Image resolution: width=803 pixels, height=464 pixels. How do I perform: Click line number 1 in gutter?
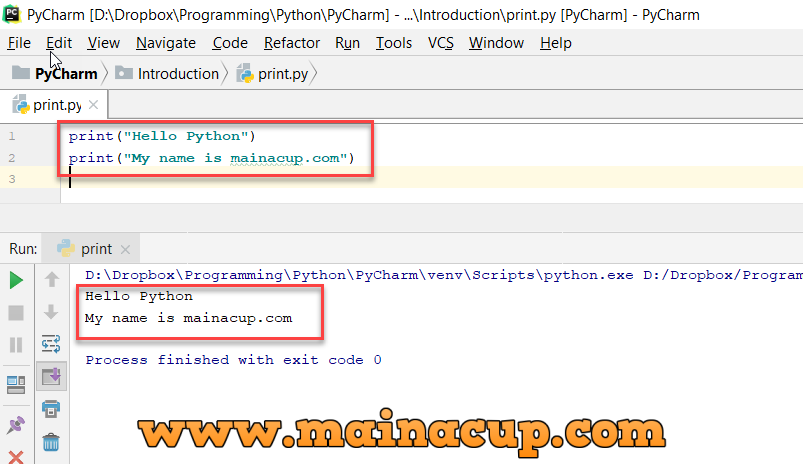point(12,136)
